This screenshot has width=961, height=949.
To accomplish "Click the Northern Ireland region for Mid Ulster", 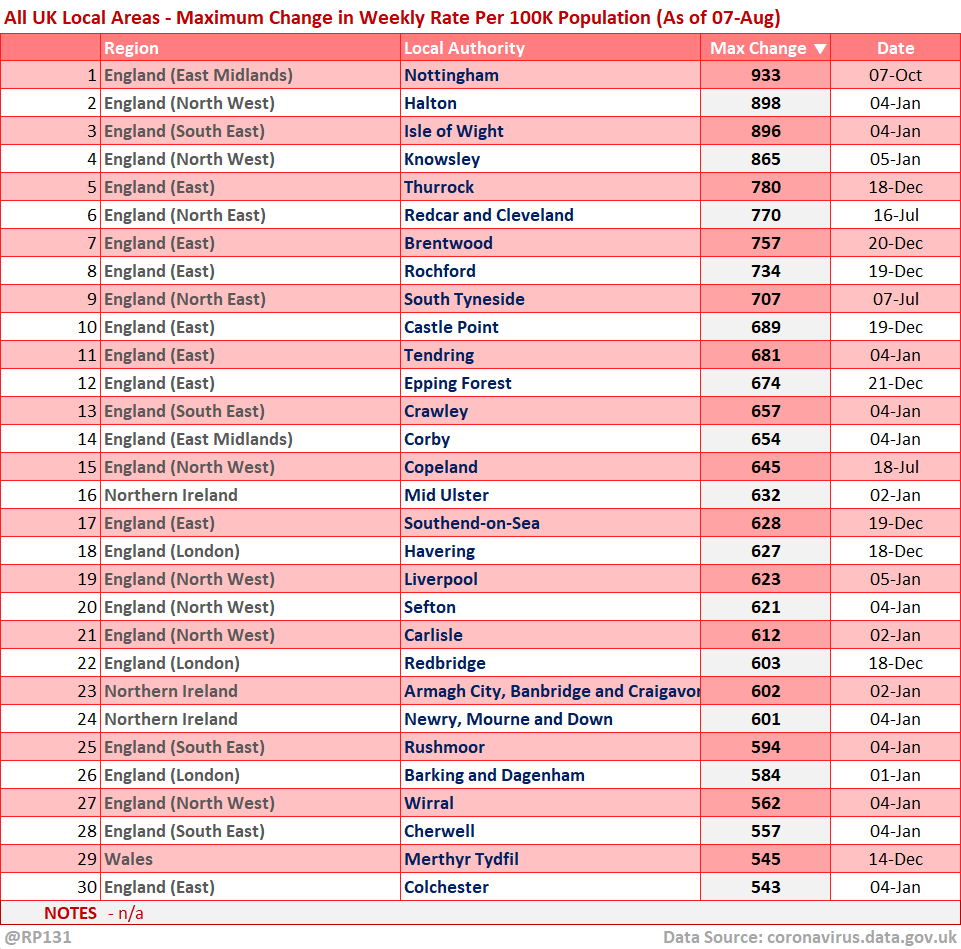I will [171, 495].
